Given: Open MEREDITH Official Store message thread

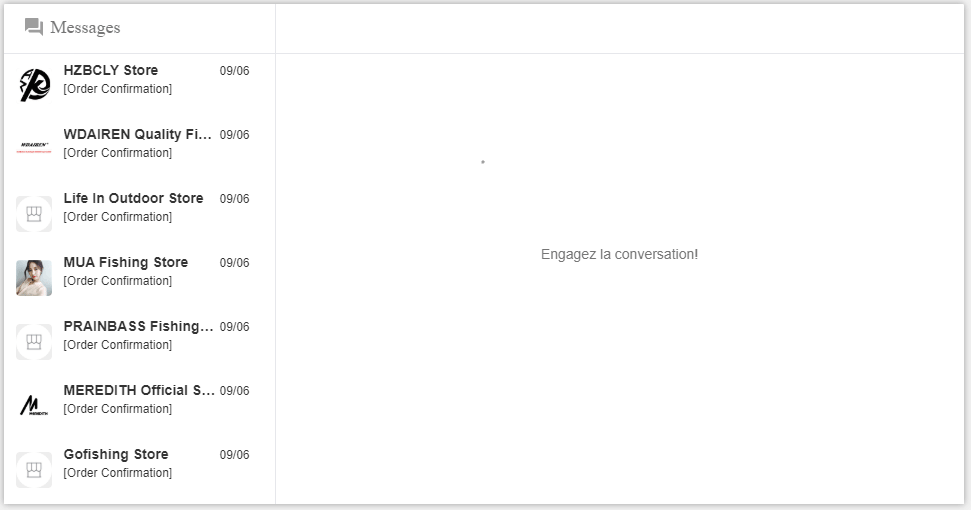Looking at the screenshot, I should (139, 390).
